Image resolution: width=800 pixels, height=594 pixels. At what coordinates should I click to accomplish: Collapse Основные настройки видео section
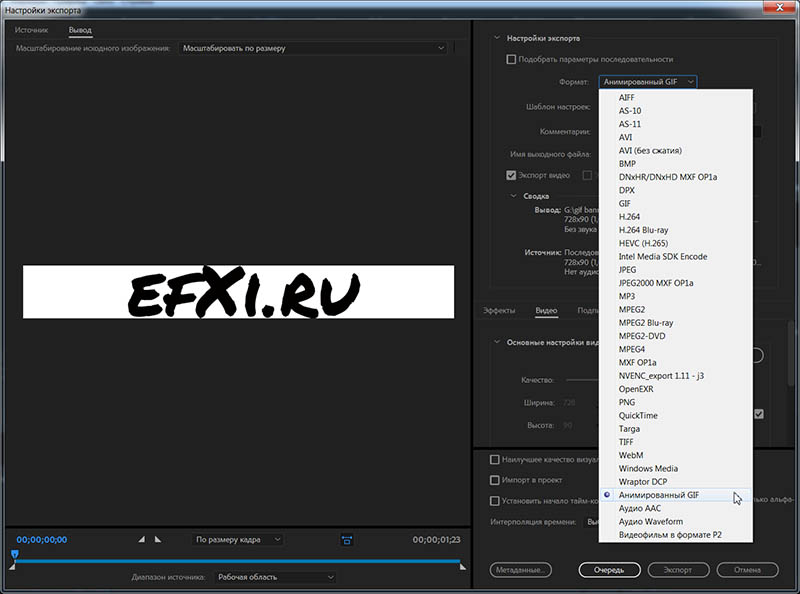coord(497,342)
